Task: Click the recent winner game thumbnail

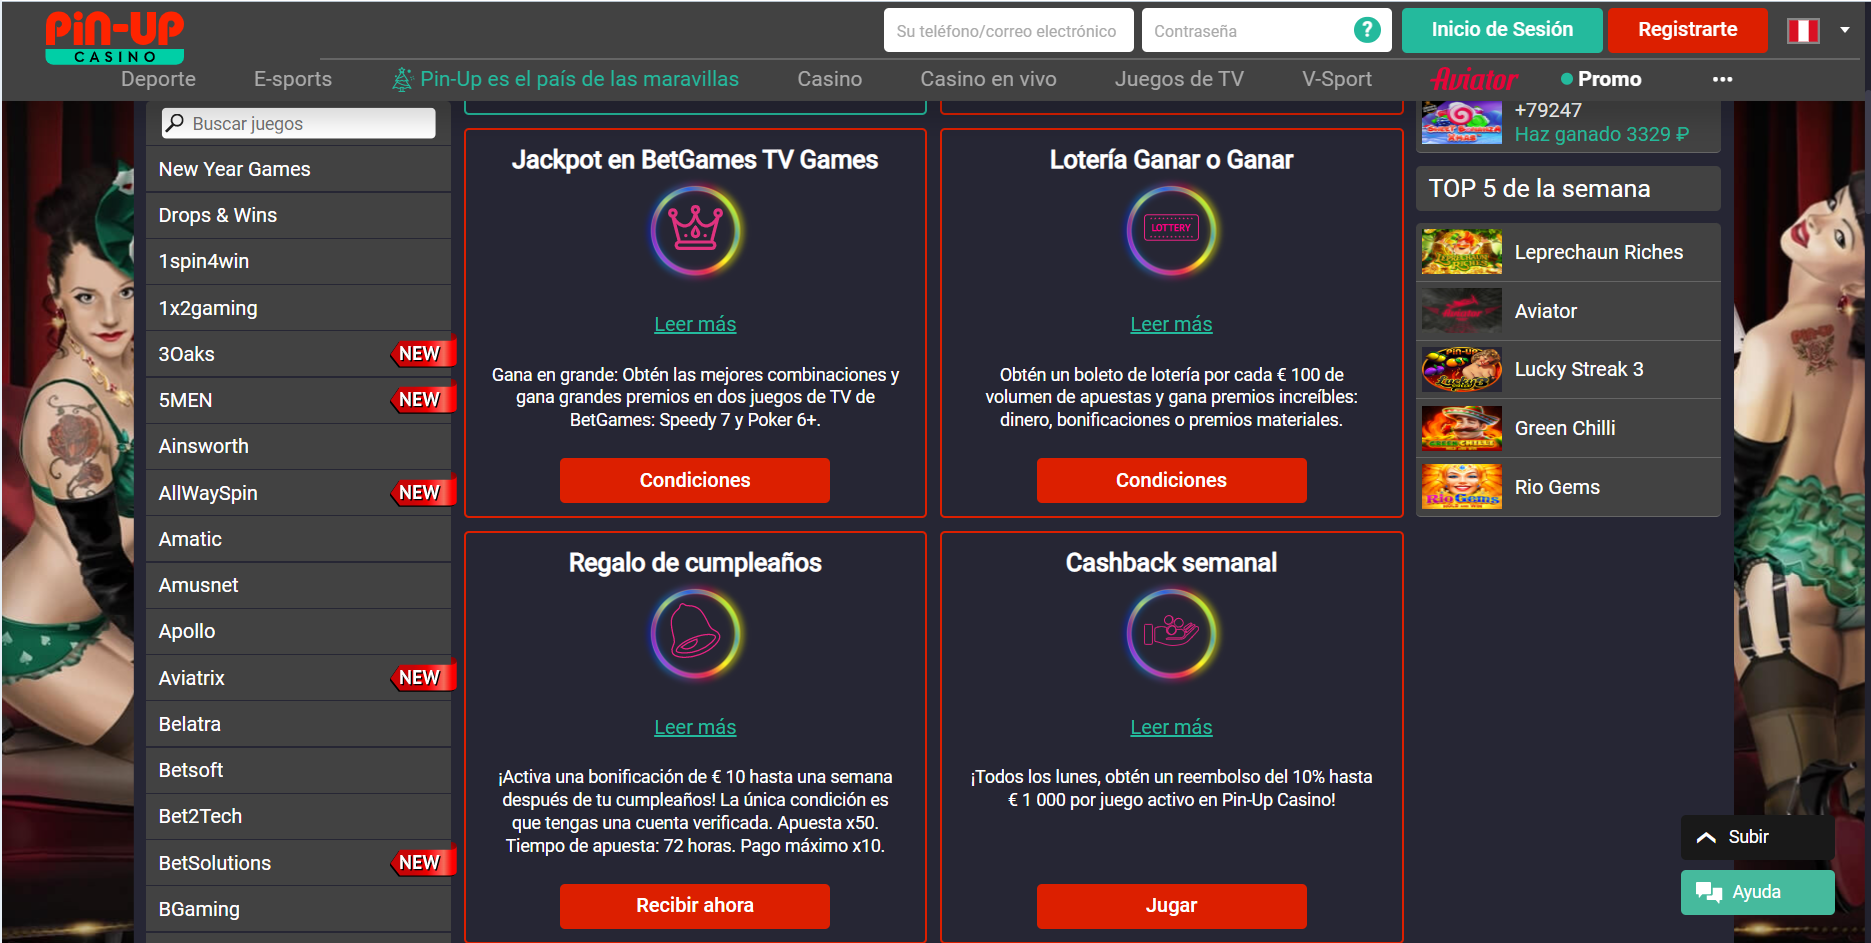Action: (1461, 123)
